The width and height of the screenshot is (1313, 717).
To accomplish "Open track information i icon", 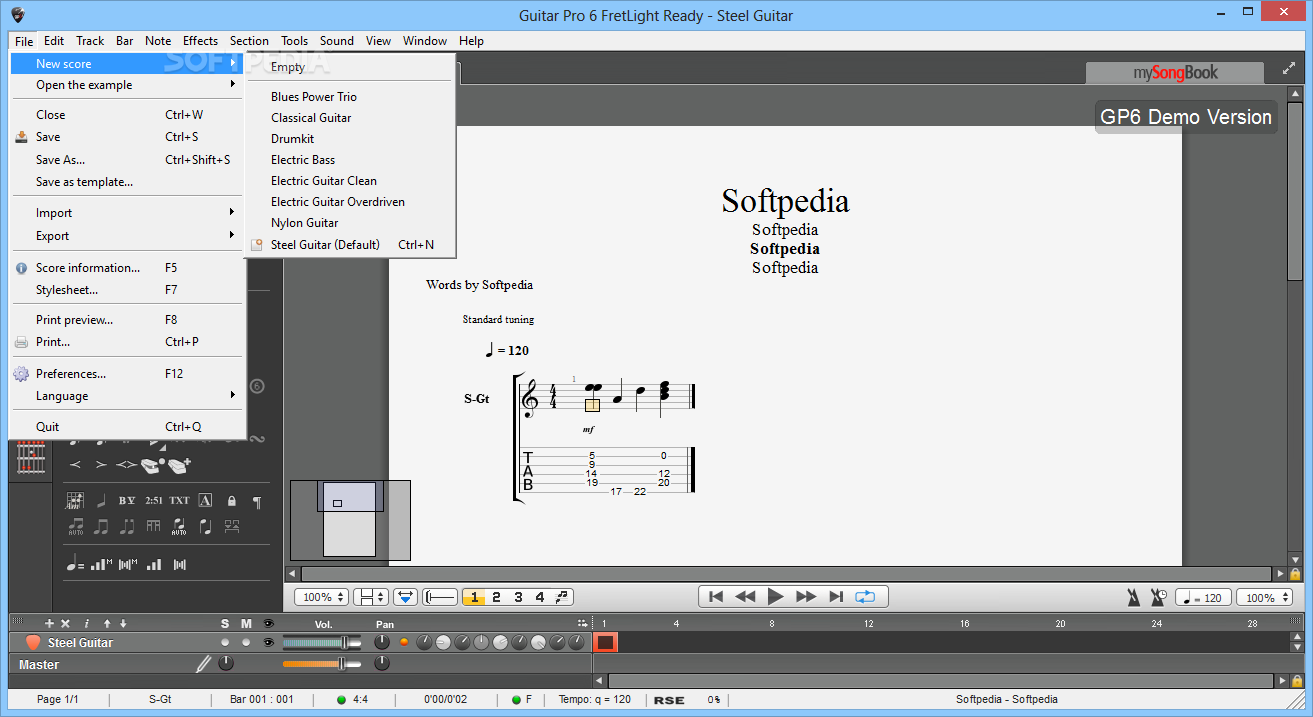I will (86, 624).
